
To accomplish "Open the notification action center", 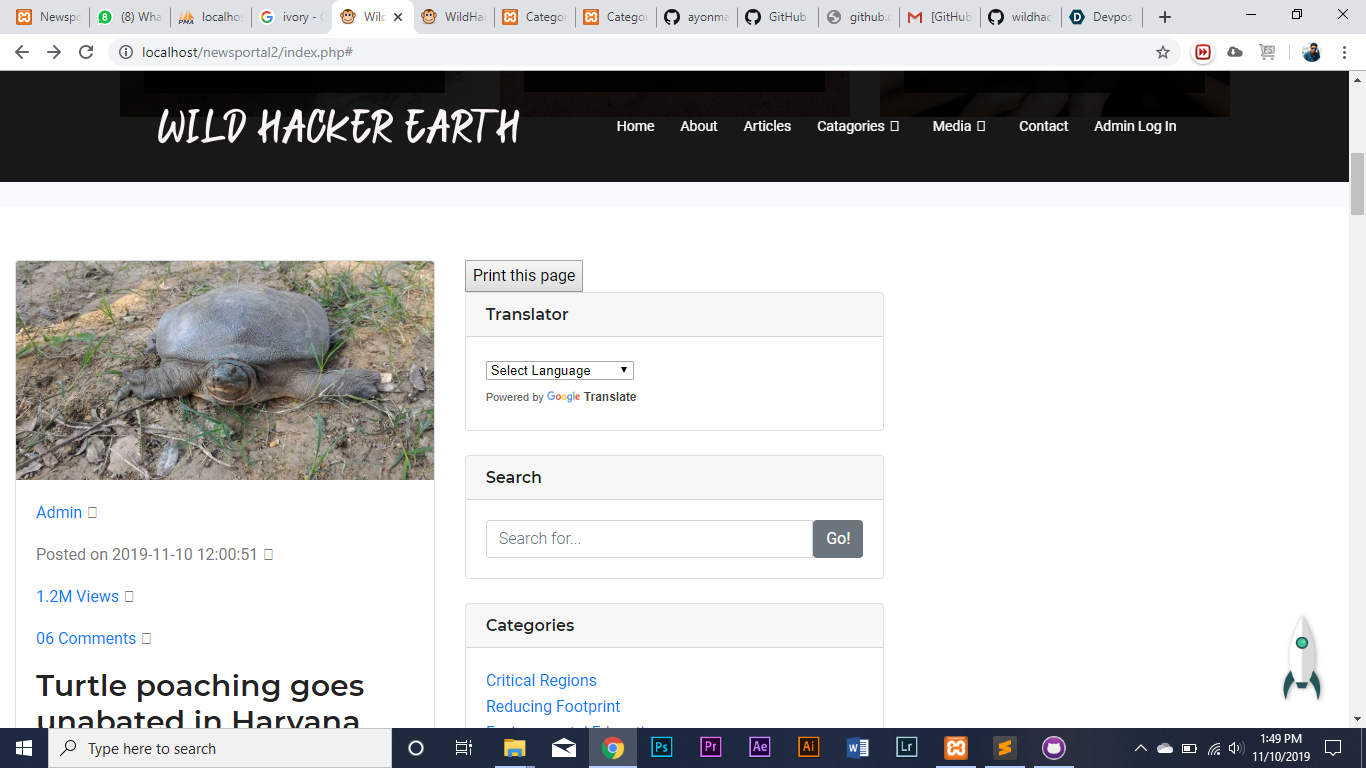I will [x=1333, y=748].
